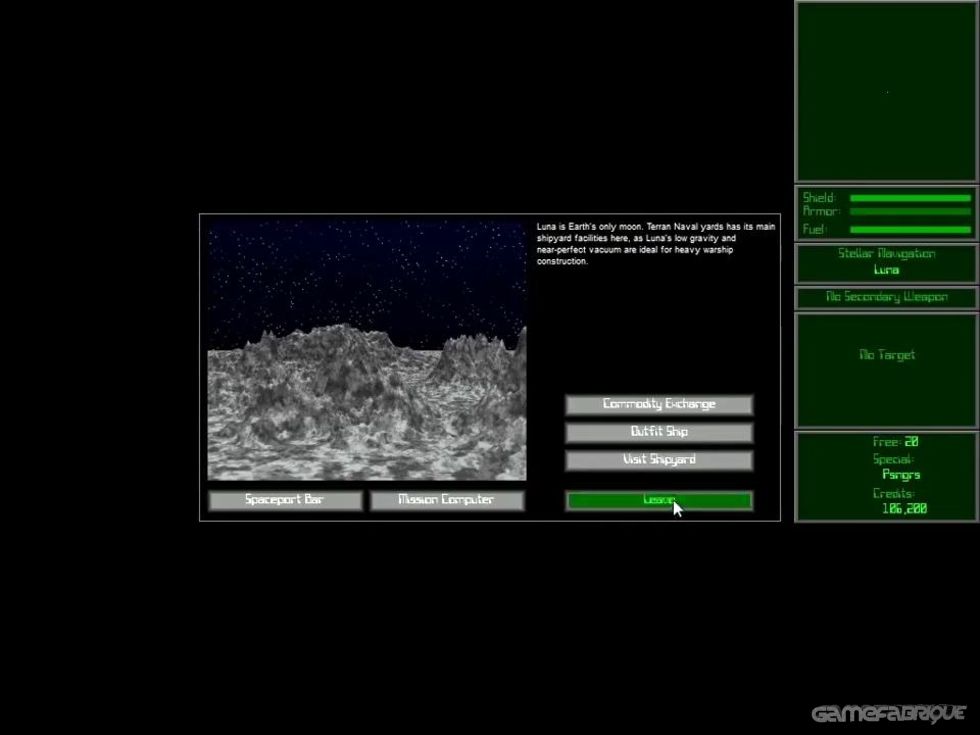Click the Luna landscape picture
980x735 pixels.
[367, 351]
